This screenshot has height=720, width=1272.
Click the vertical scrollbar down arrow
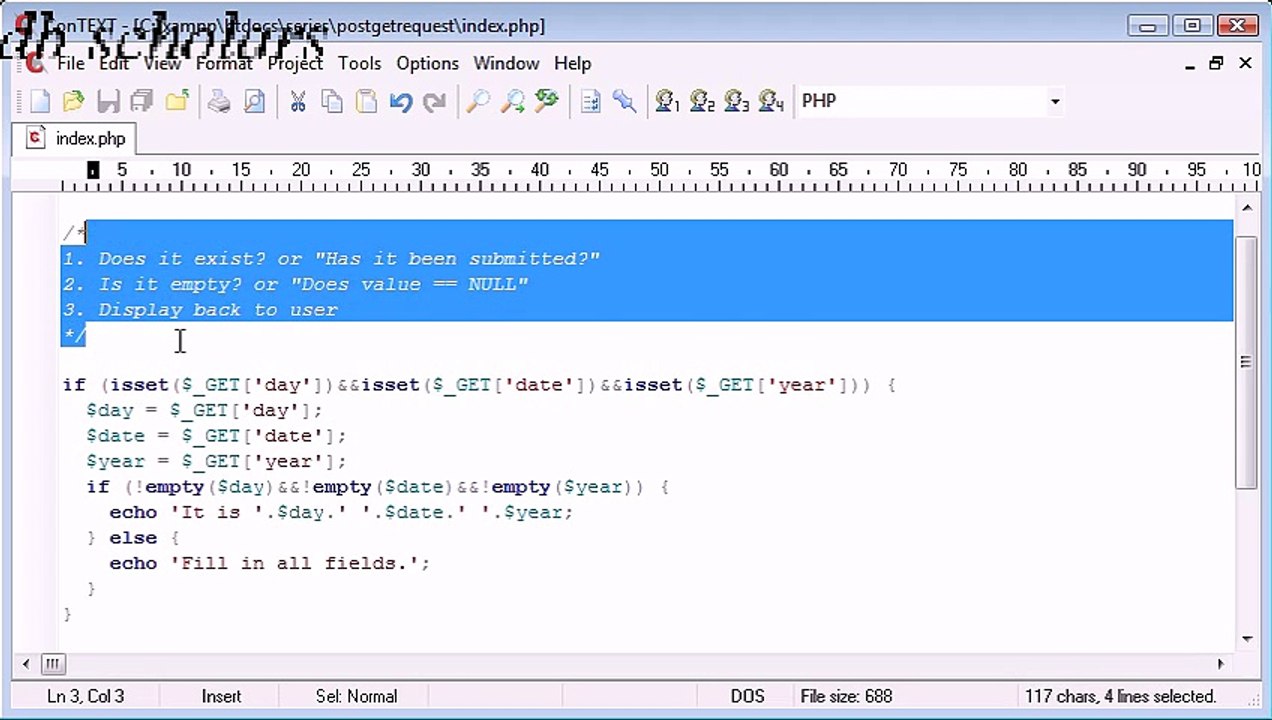point(1246,638)
